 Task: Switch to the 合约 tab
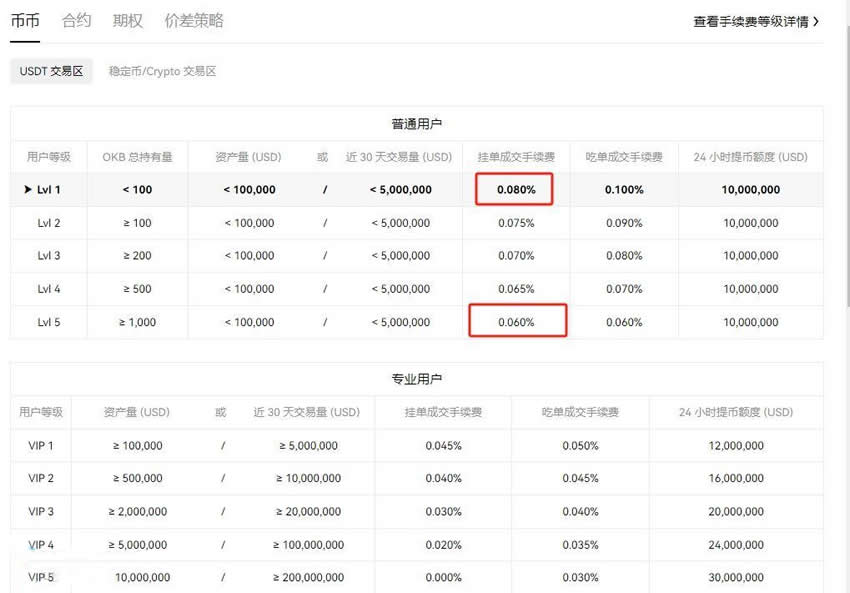[x=77, y=21]
